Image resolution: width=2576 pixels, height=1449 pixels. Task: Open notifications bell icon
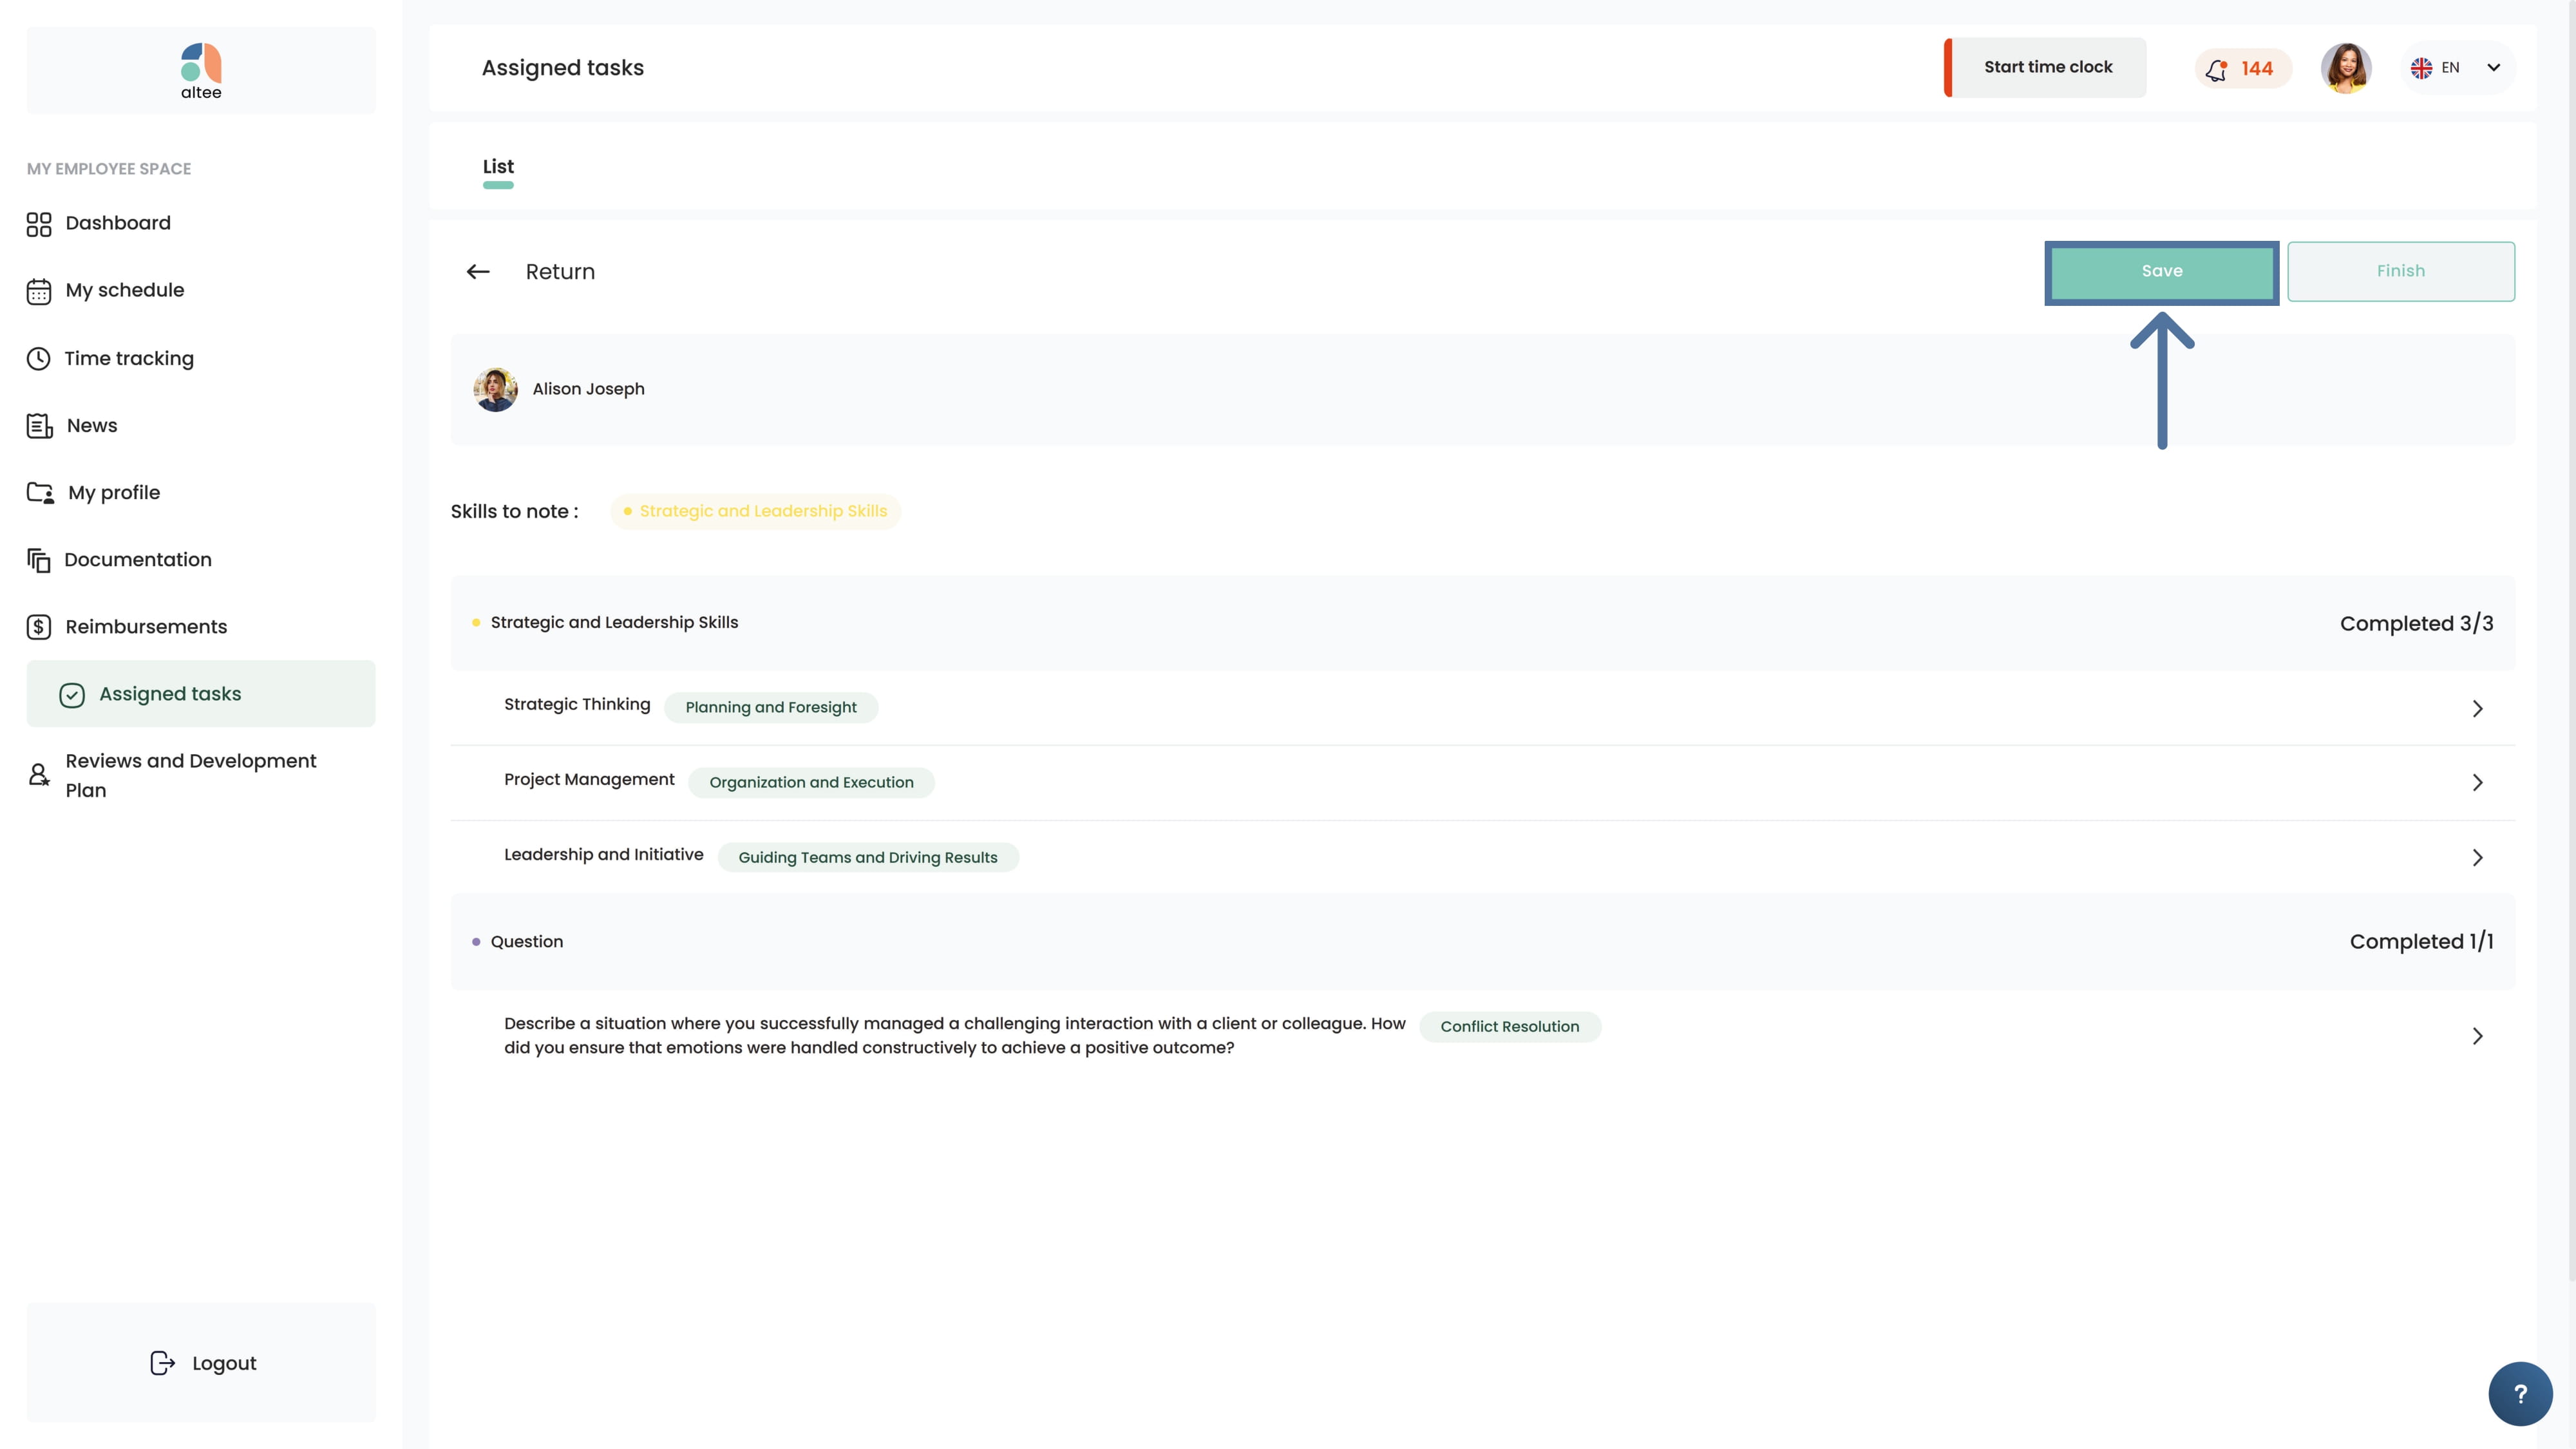click(x=2216, y=69)
